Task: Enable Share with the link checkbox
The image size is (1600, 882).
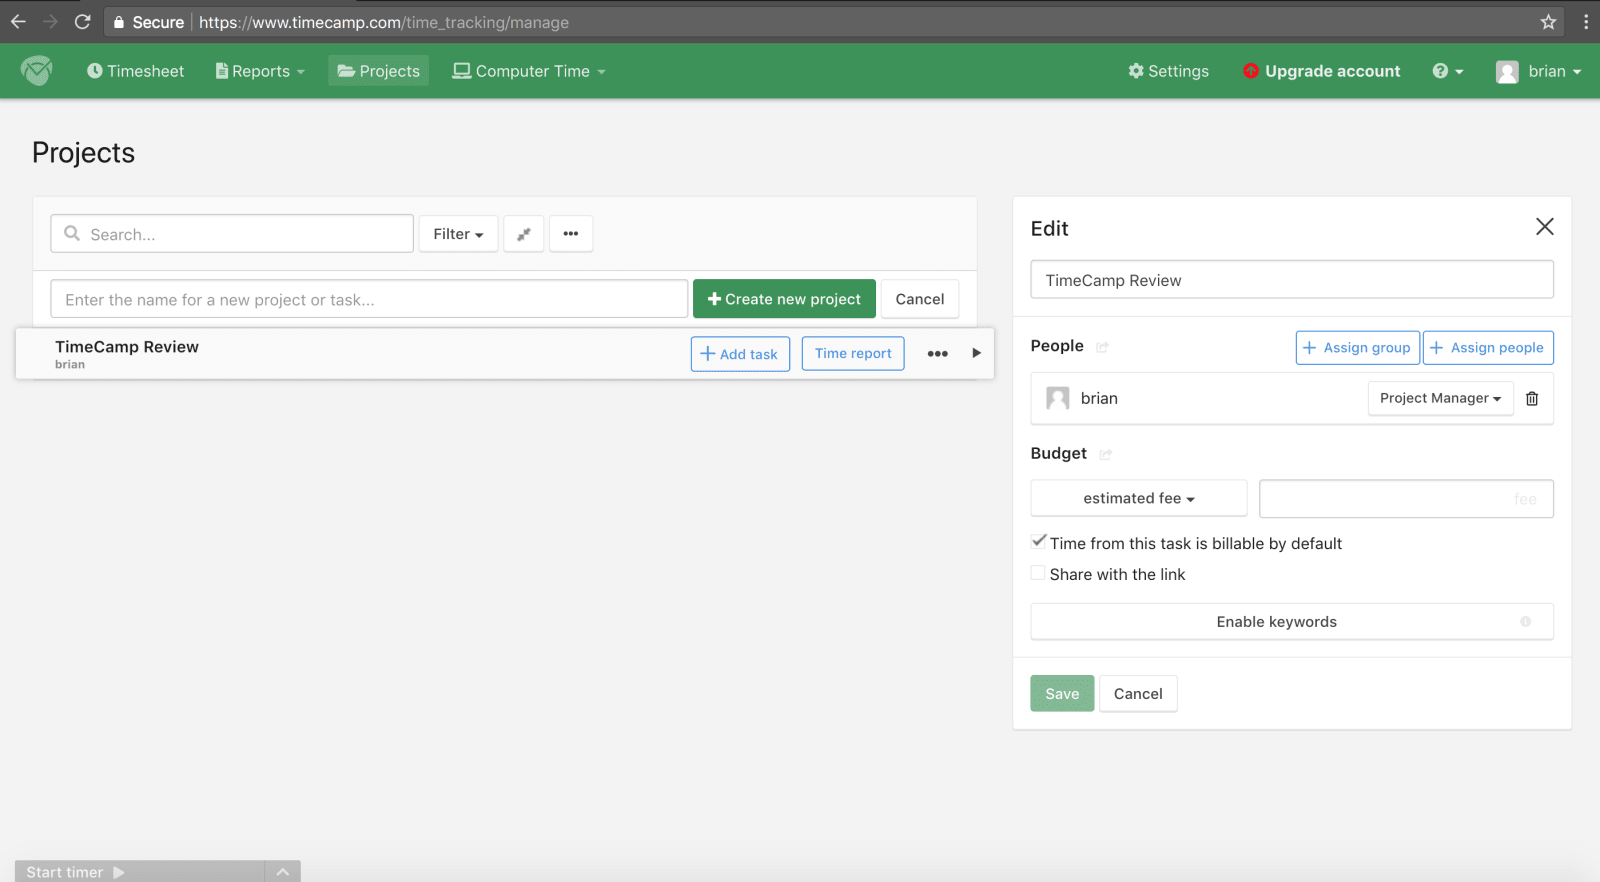Action: click(1038, 573)
